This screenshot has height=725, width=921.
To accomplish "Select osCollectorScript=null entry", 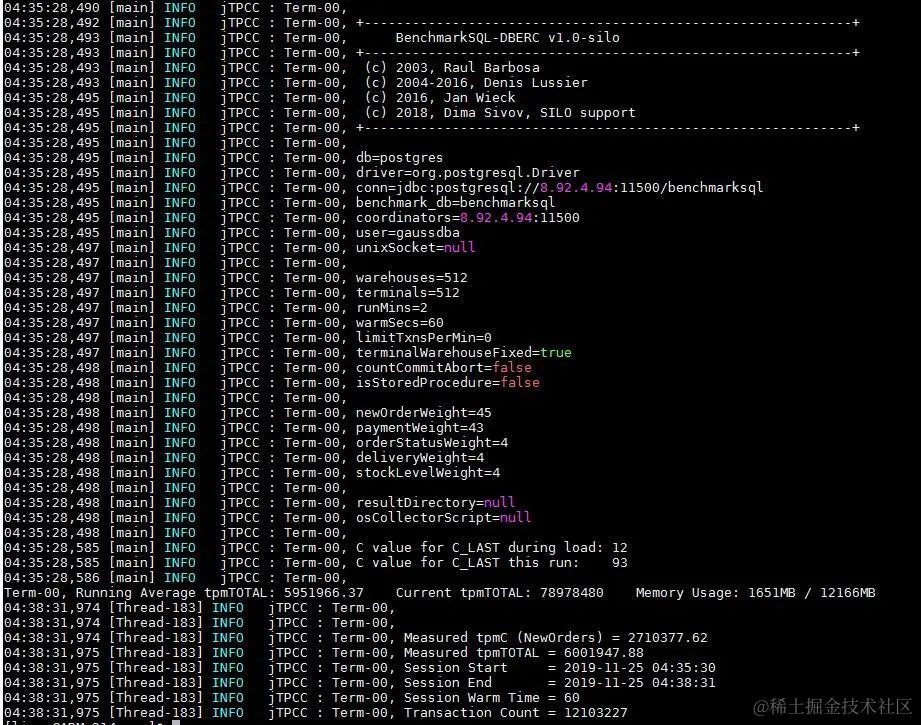I will point(443,518).
